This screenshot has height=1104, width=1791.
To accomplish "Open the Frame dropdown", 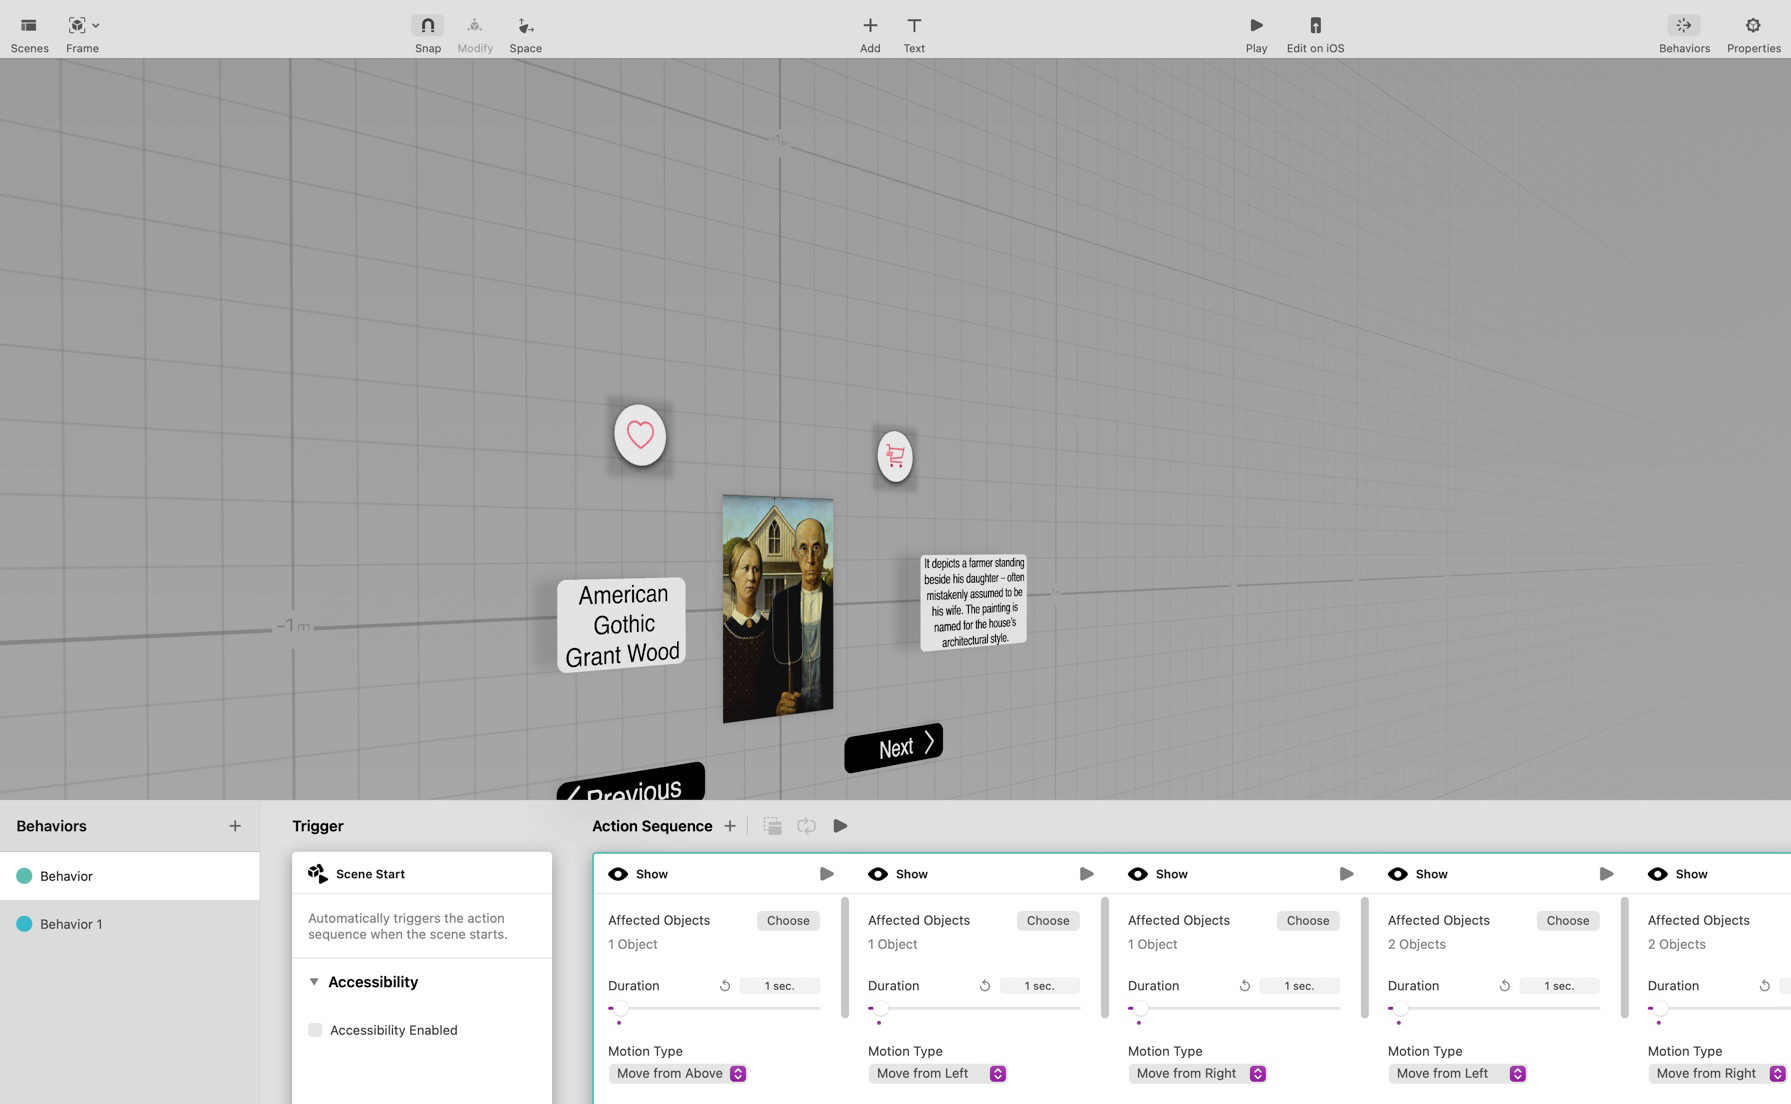I will coord(82,34).
